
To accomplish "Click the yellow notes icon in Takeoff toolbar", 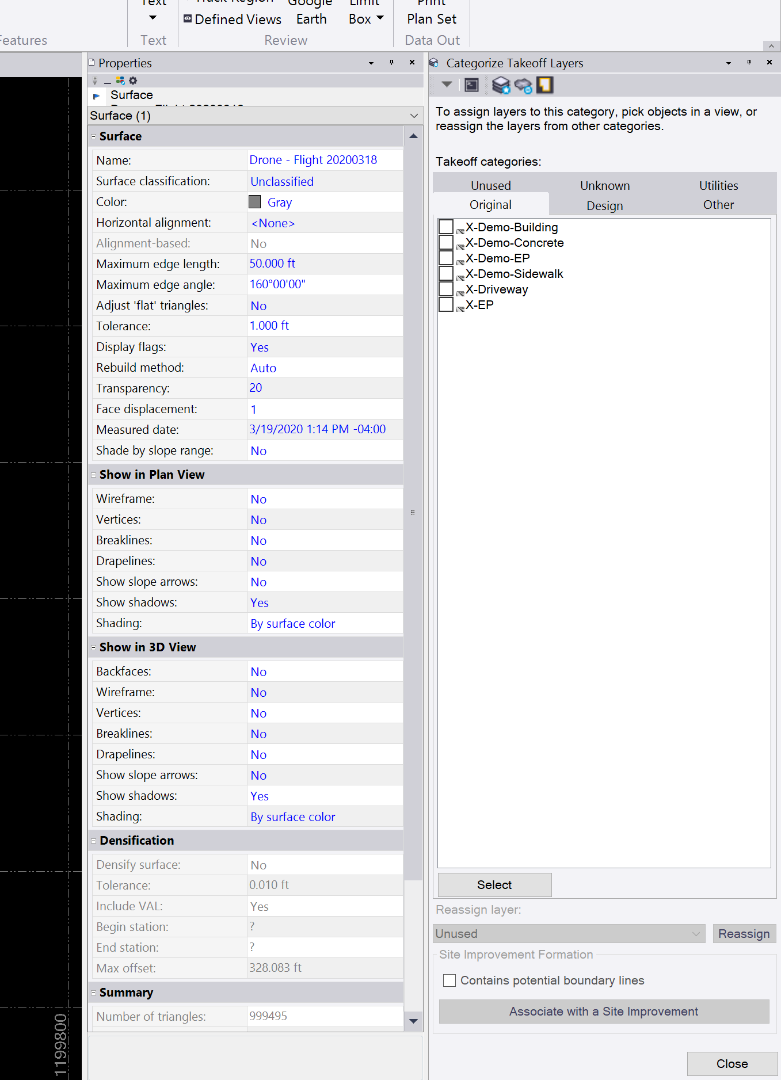I will pyautogui.click(x=545, y=85).
